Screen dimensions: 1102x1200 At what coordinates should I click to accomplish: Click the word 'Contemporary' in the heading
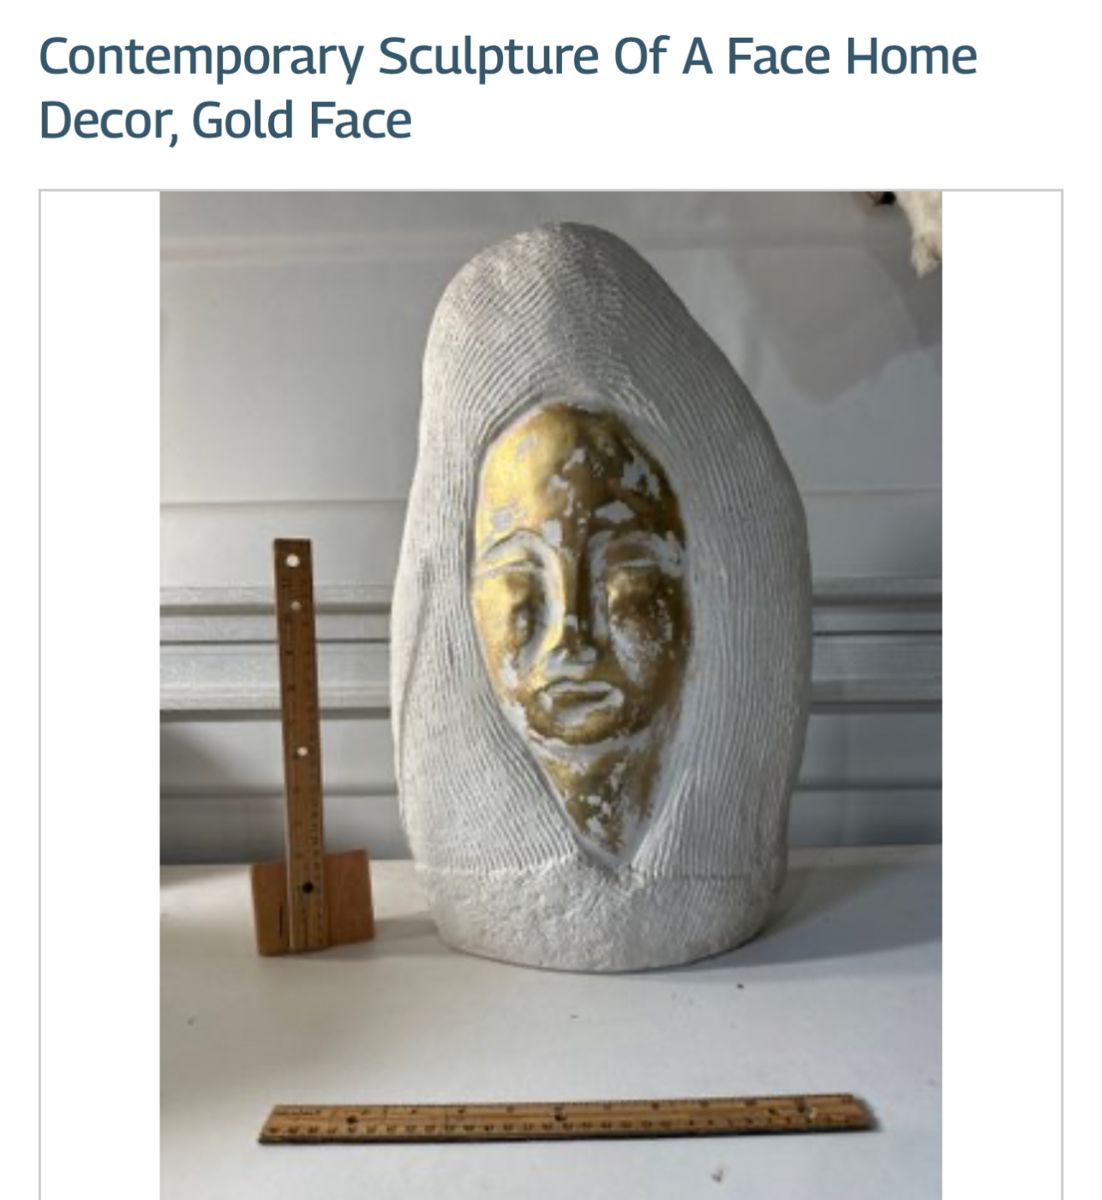coord(201,58)
